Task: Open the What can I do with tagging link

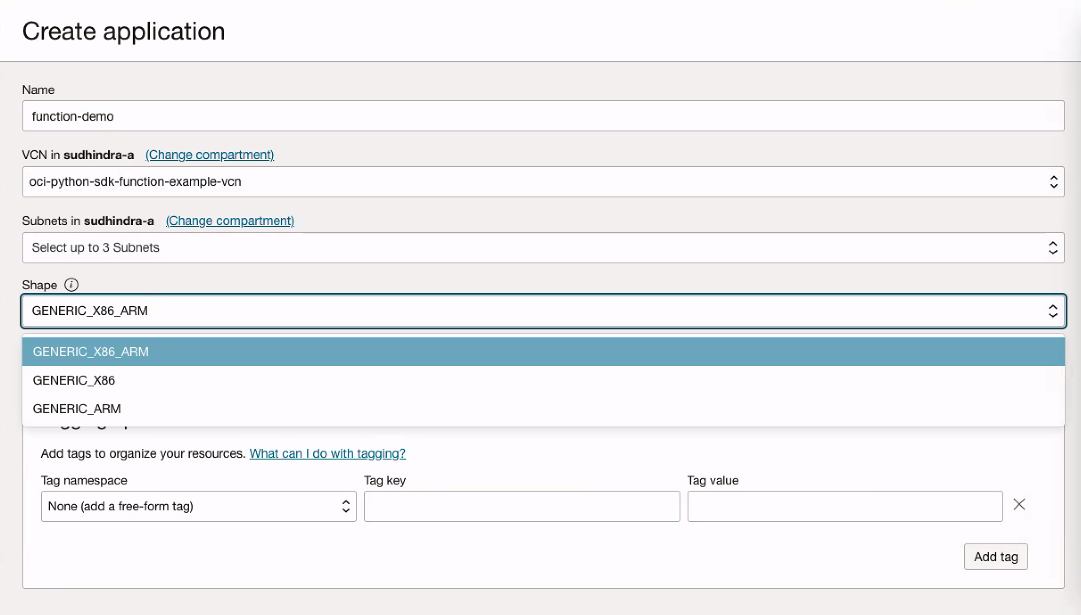Action: (327, 453)
